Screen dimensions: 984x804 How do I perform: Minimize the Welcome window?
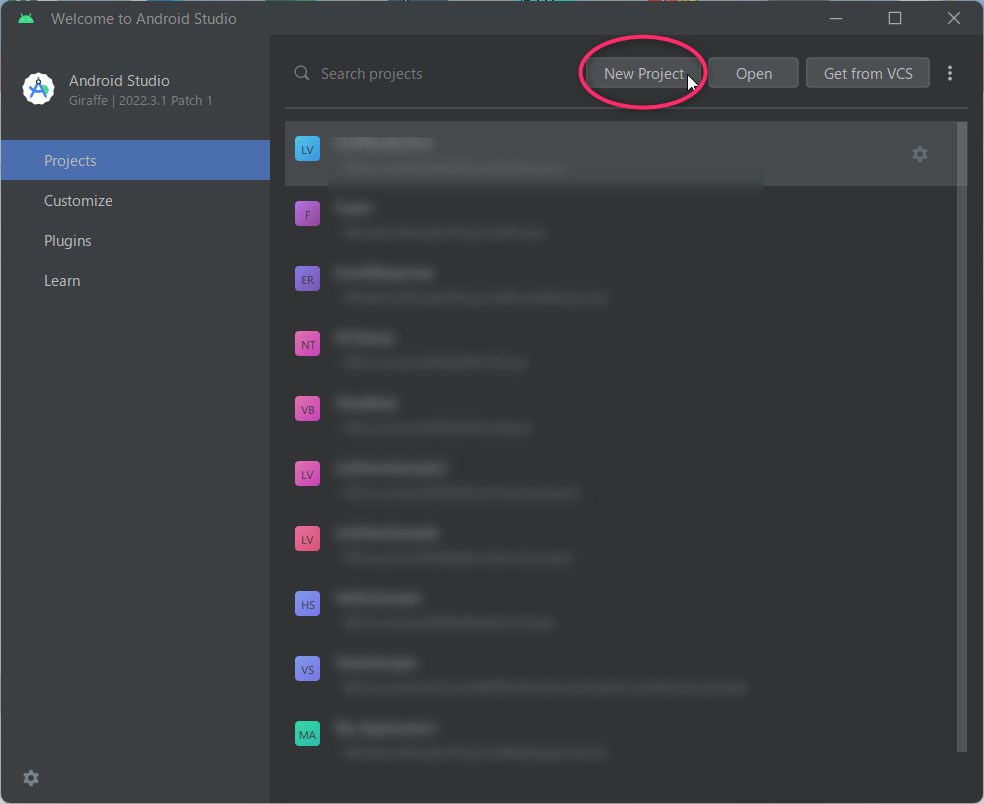[x=836, y=18]
